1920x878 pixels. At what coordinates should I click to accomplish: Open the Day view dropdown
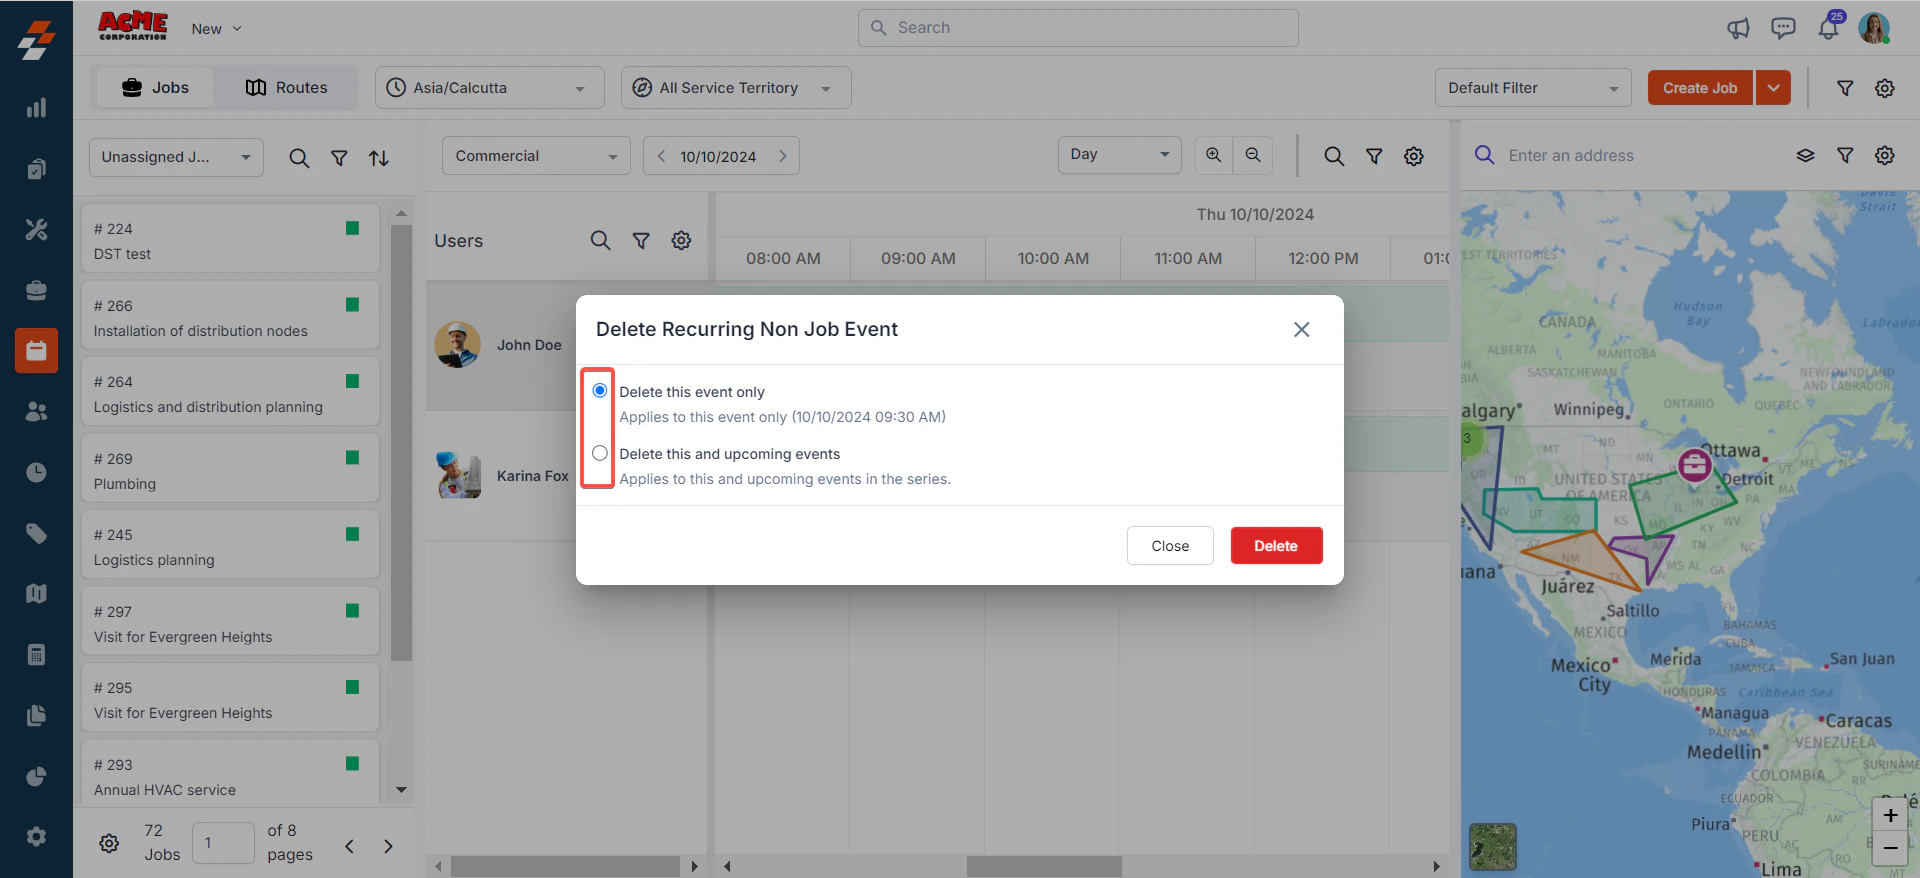tap(1120, 155)
